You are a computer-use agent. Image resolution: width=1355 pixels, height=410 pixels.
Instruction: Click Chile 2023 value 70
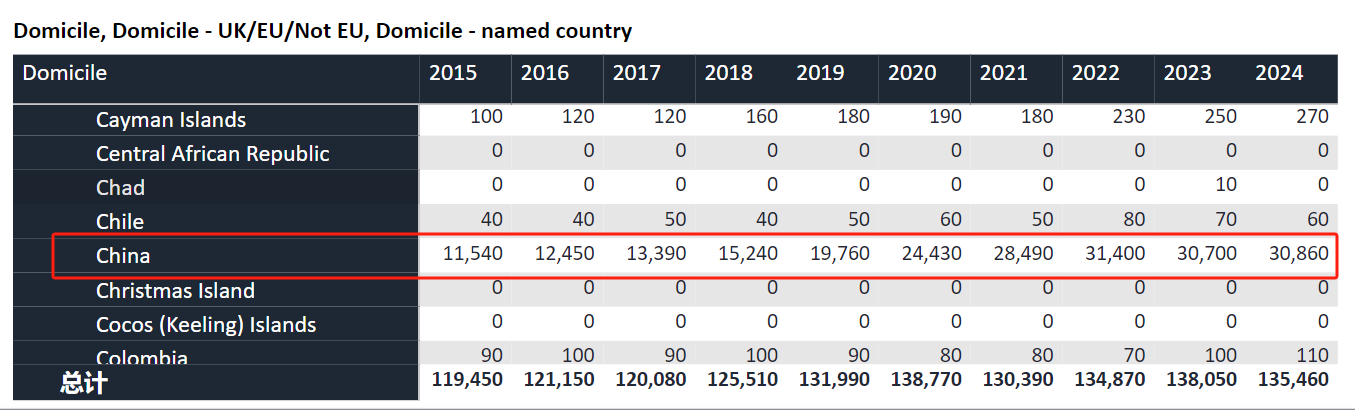coord(1226,219)
